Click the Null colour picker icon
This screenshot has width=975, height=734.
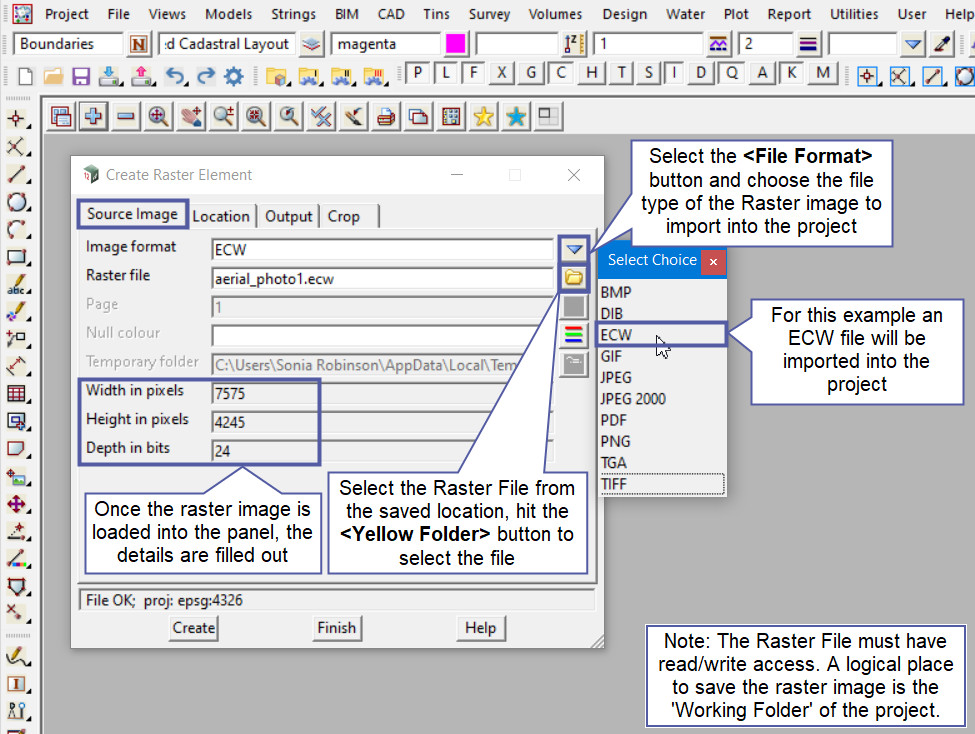(x=574, y=334)
